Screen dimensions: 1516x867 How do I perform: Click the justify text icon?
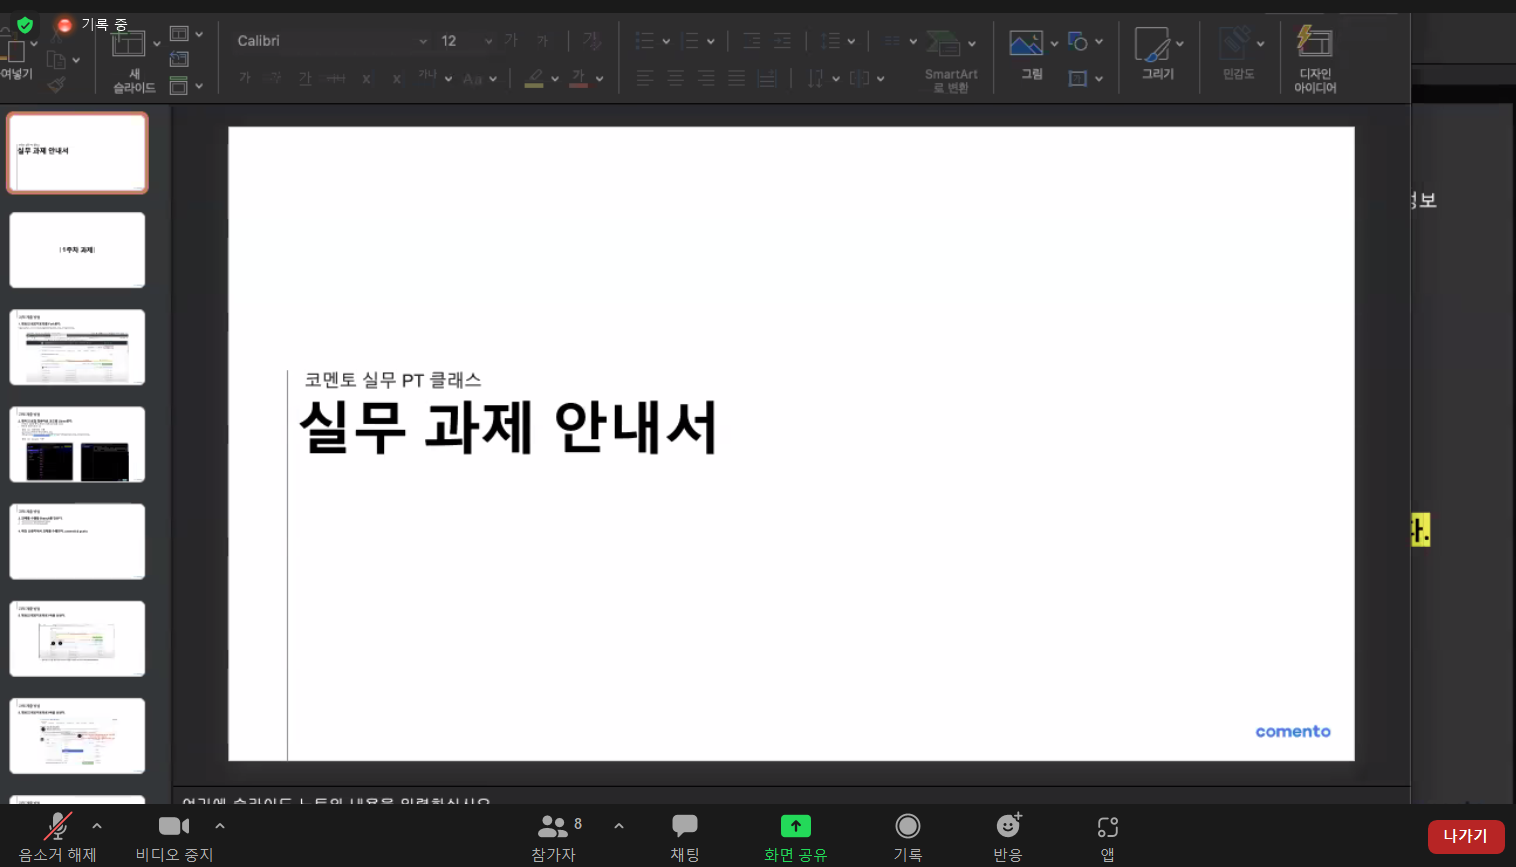click(x=737, y=78)
